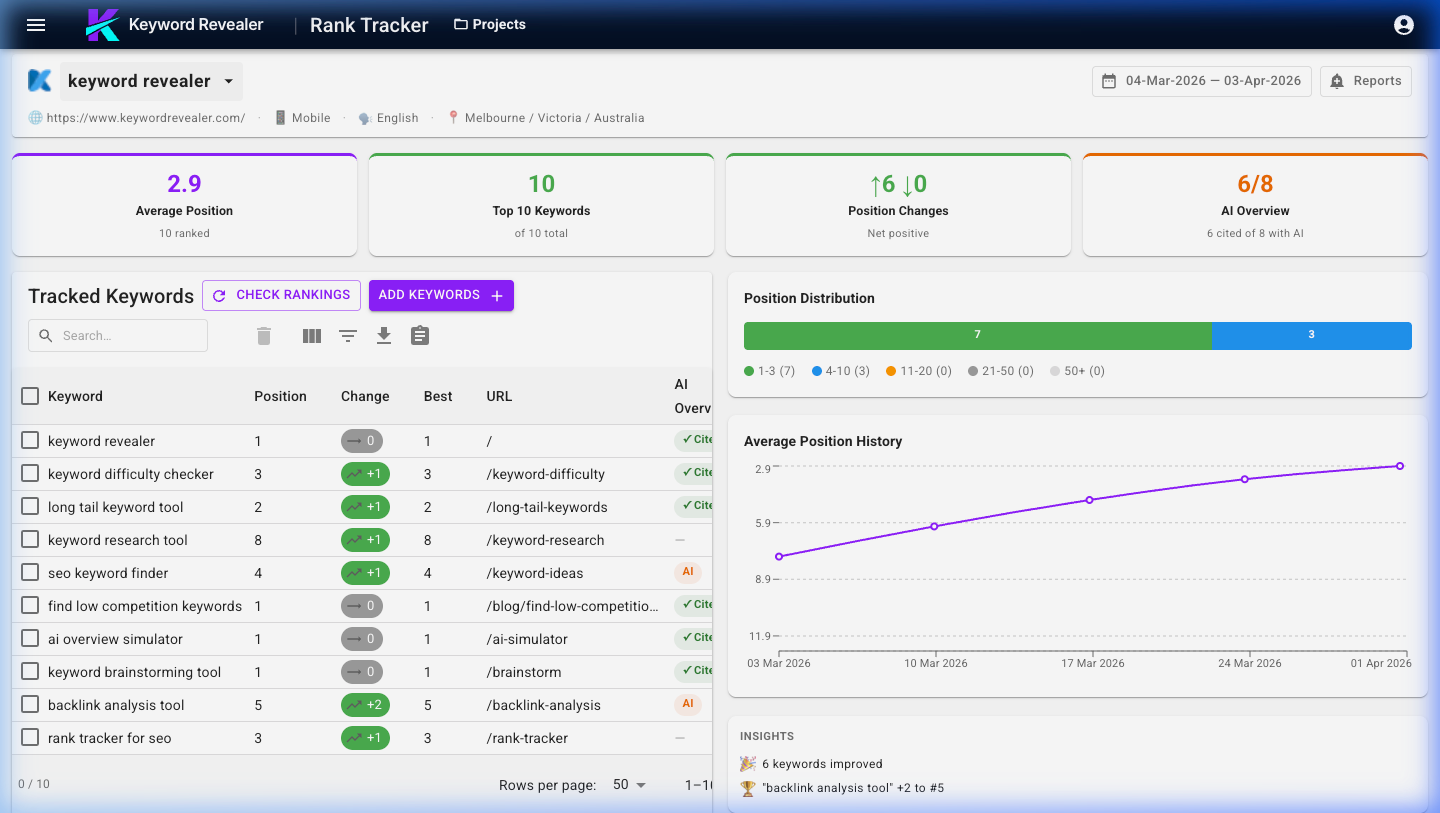The height and width of the screenshot is (813, 1440).
Task: Open the user account avatar
Action: [x=1404, y=25]
